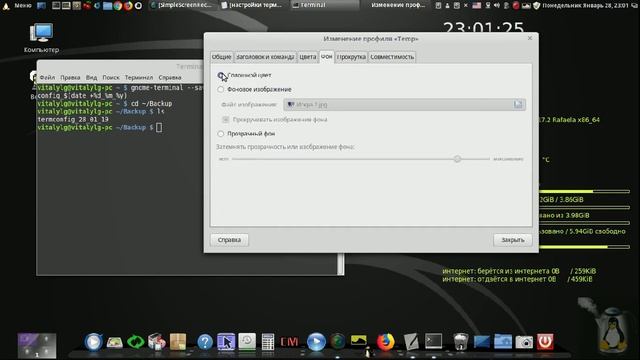The height and width of the screenshot is (360, 640).
Task: Open the 'Вид' menu in Terminal window
Action: point(91,77)
